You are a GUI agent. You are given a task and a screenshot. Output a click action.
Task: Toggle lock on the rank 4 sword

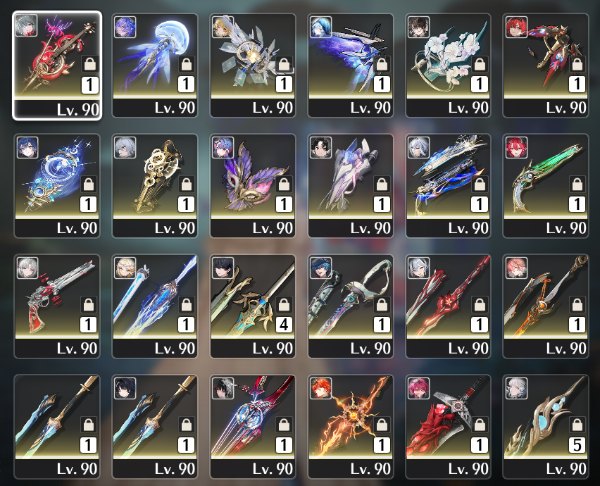(x=284, y=304)
